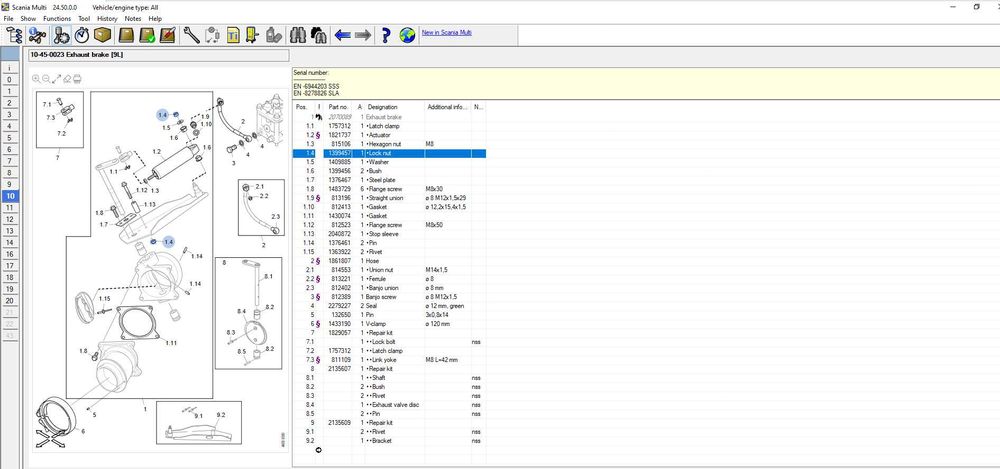Click the blue back arrow
1000x469 pixels.
(342, 37)
